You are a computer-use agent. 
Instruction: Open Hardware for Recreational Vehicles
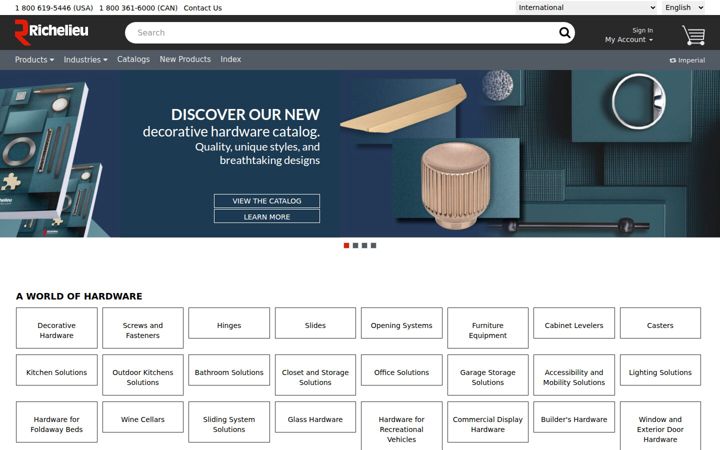coord(402,426)
